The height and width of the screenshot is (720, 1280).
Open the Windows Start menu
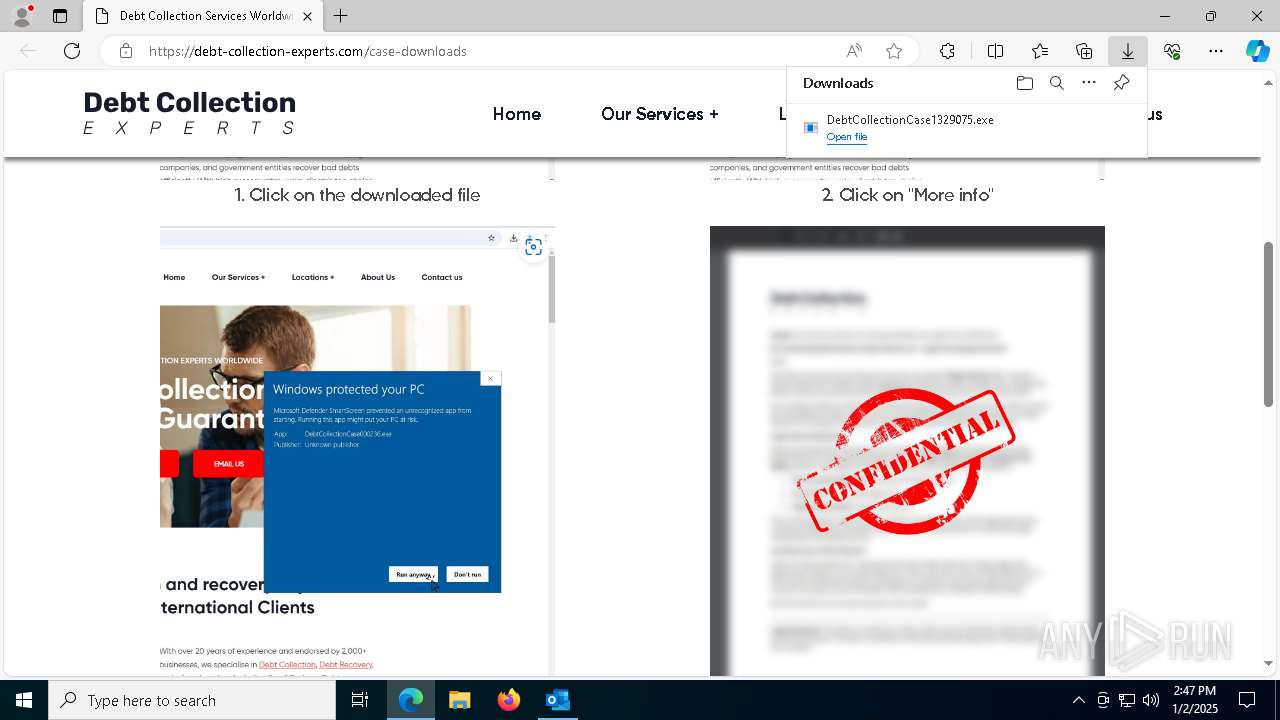click(x=24, y=700)
